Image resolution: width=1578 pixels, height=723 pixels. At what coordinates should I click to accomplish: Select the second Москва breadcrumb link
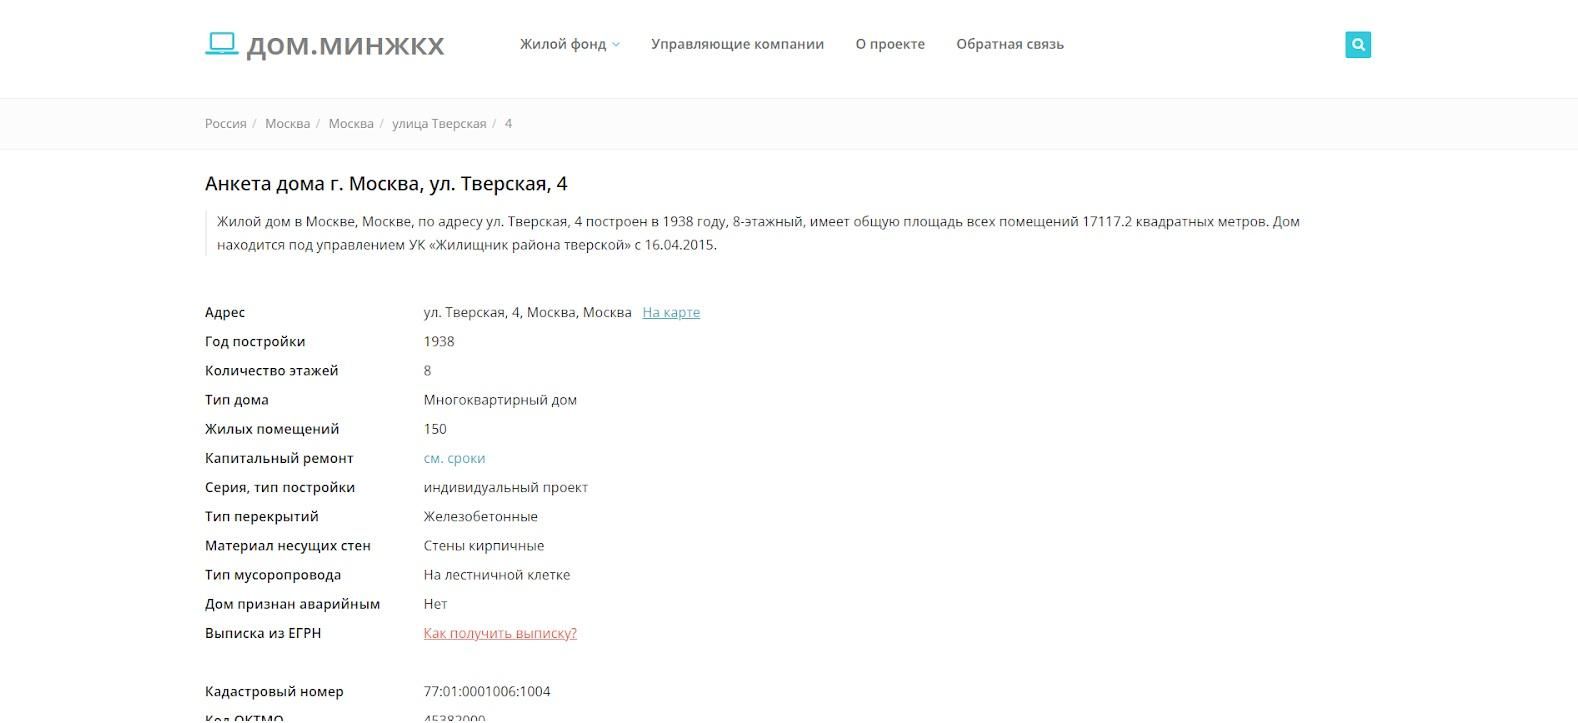point(351,124)
